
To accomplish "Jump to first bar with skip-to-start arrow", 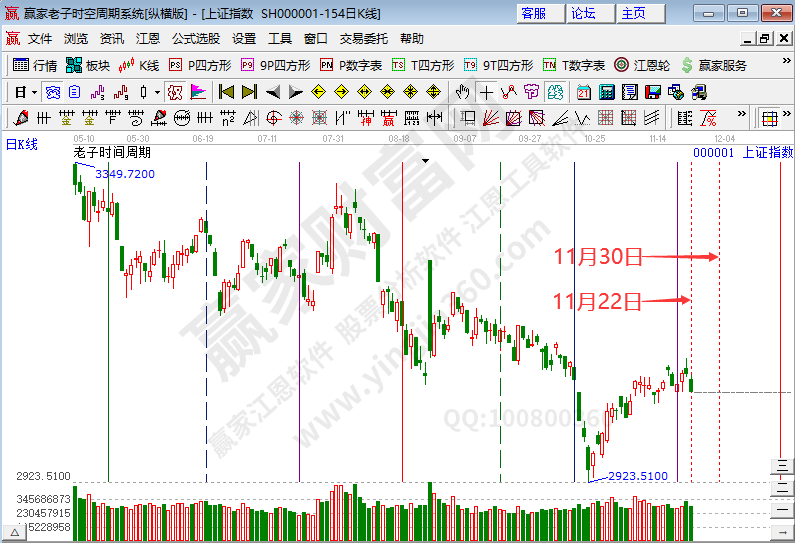I will click(227, 92).
